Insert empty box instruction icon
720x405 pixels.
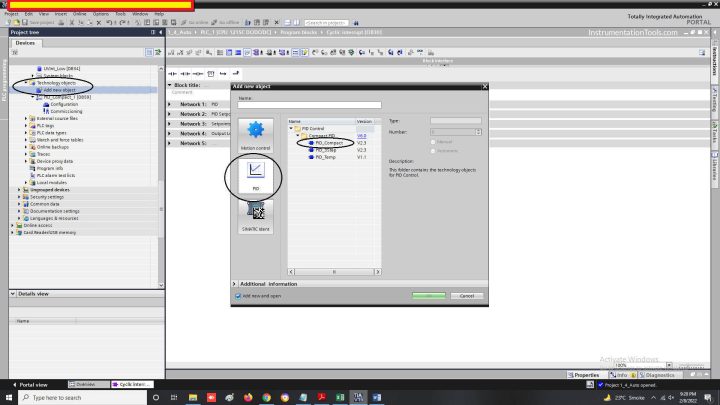pos(211,73)
